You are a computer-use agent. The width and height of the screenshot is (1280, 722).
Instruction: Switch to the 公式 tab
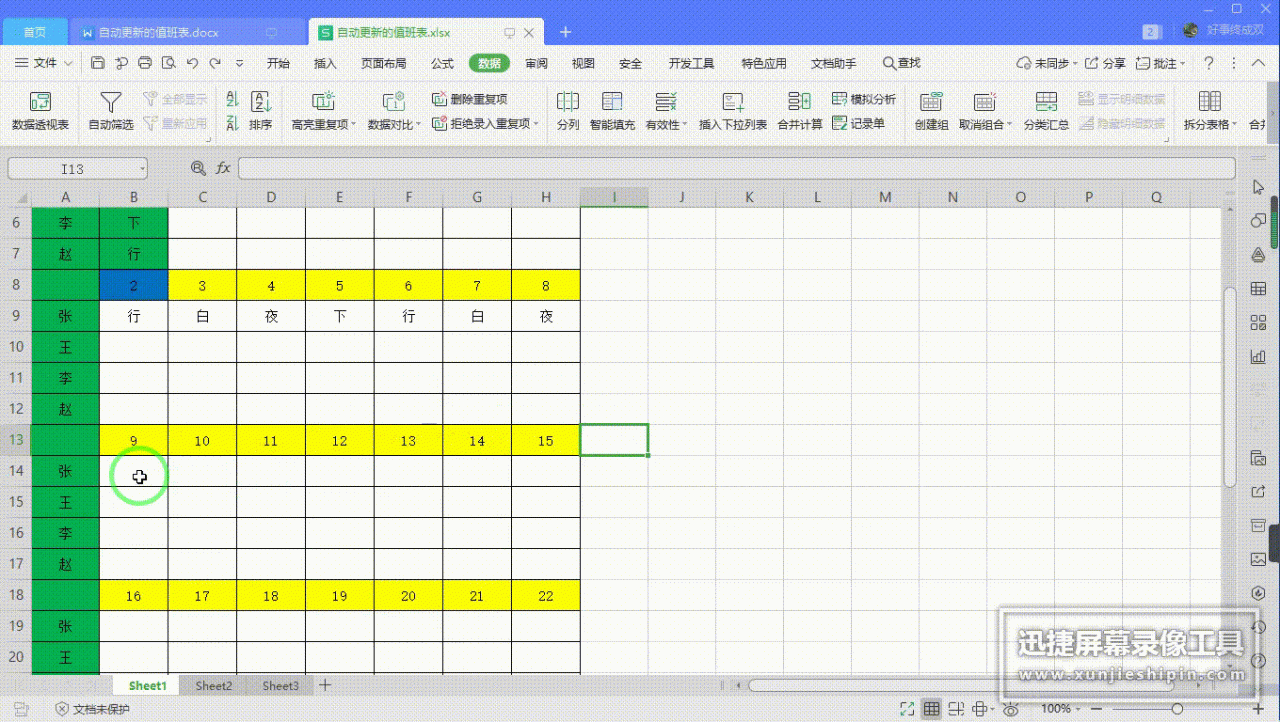(x=442, y=63)
